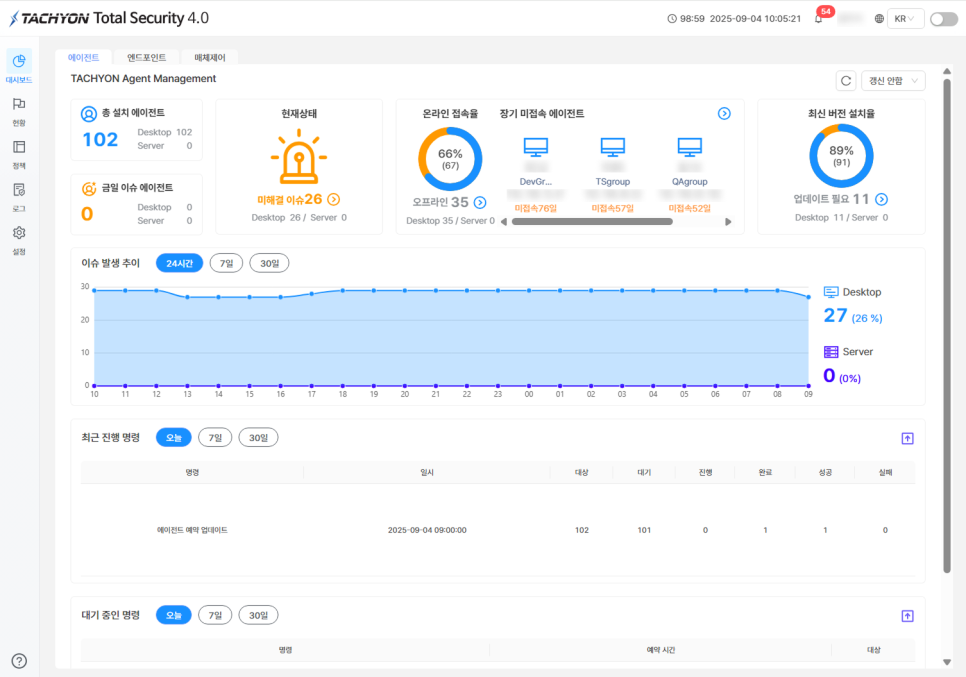
Task: Open the 갱신 안함 refresh interval dropdown
Action: pos(893,81)
